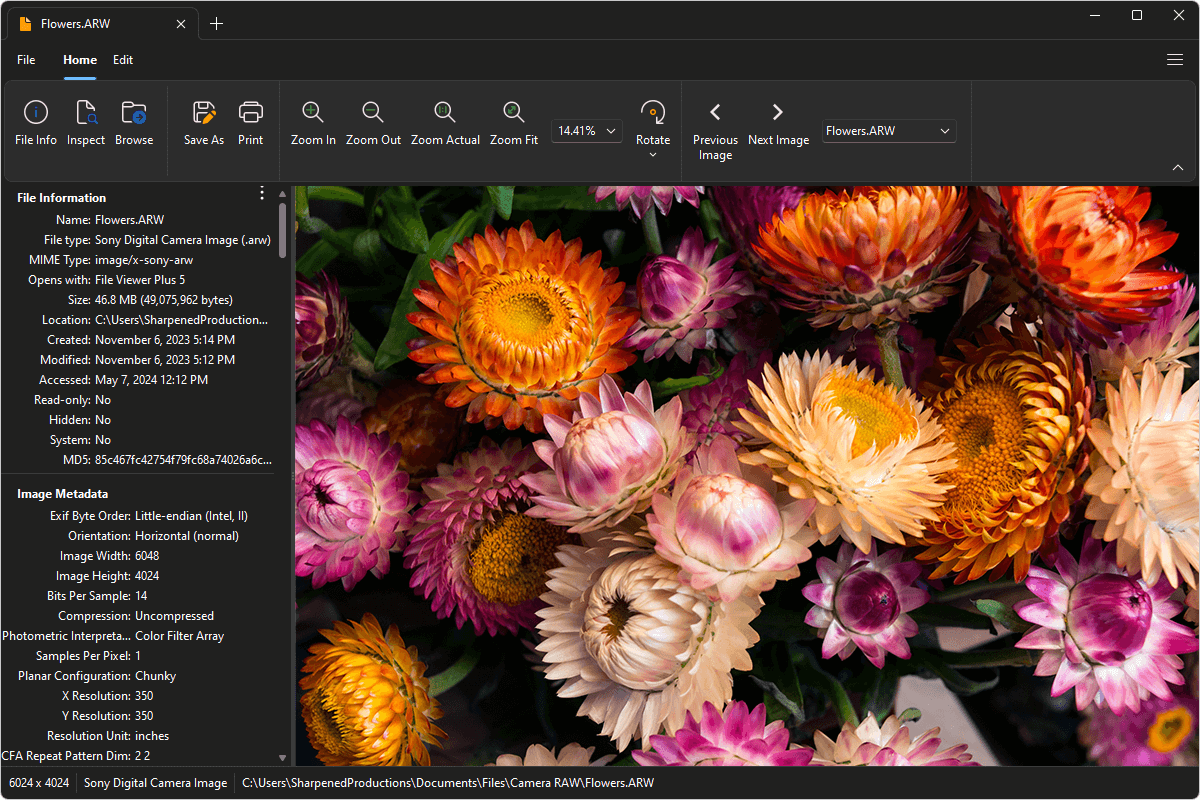Click Zoom Actual to view full size
Screen dimensions: 1200x800
445,122
